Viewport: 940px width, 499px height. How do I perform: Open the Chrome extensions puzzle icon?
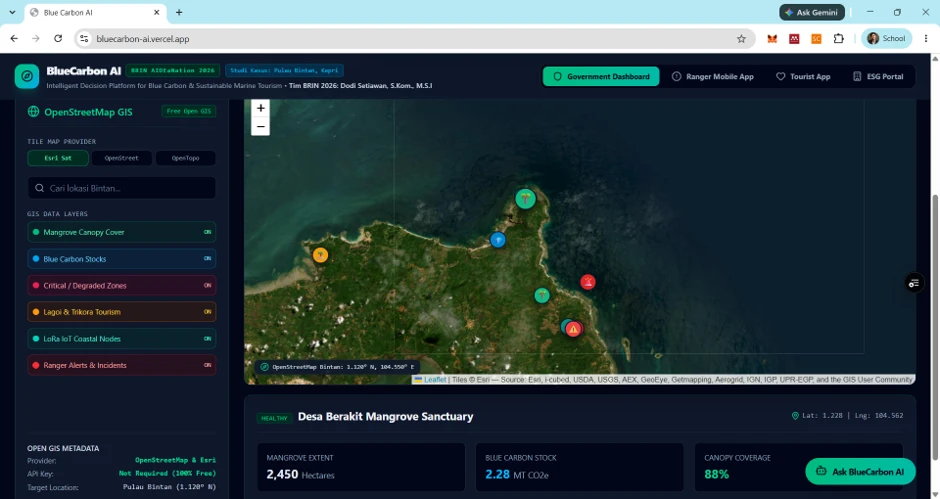838,38
